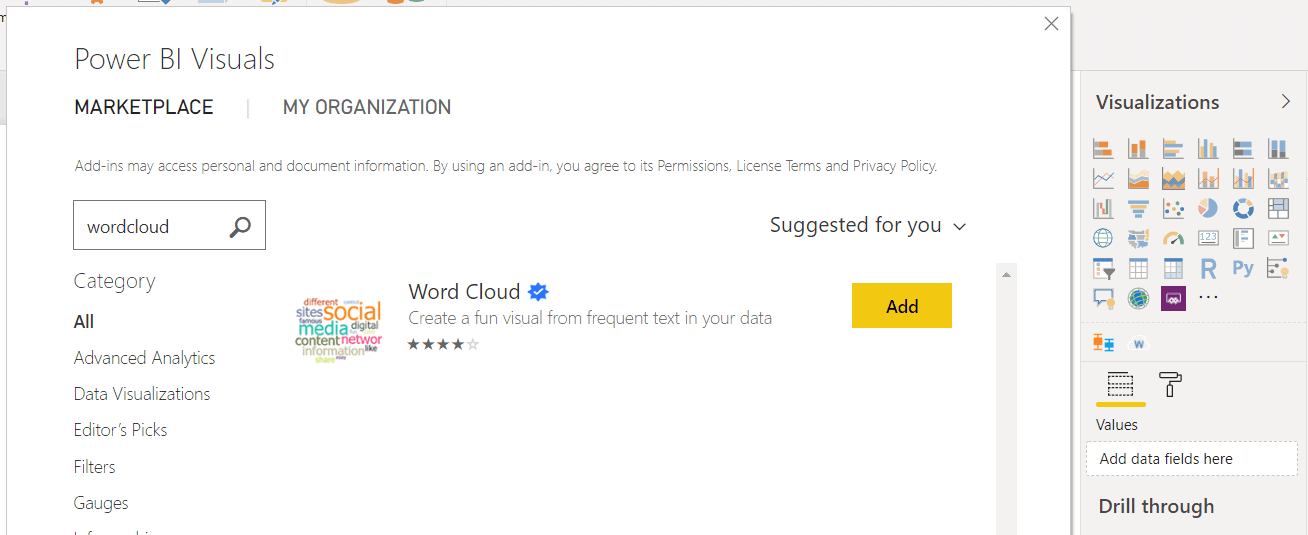The image size is (1308, 535).
Task: Select the Treemap visual
Action: (x=1278, y=209)
